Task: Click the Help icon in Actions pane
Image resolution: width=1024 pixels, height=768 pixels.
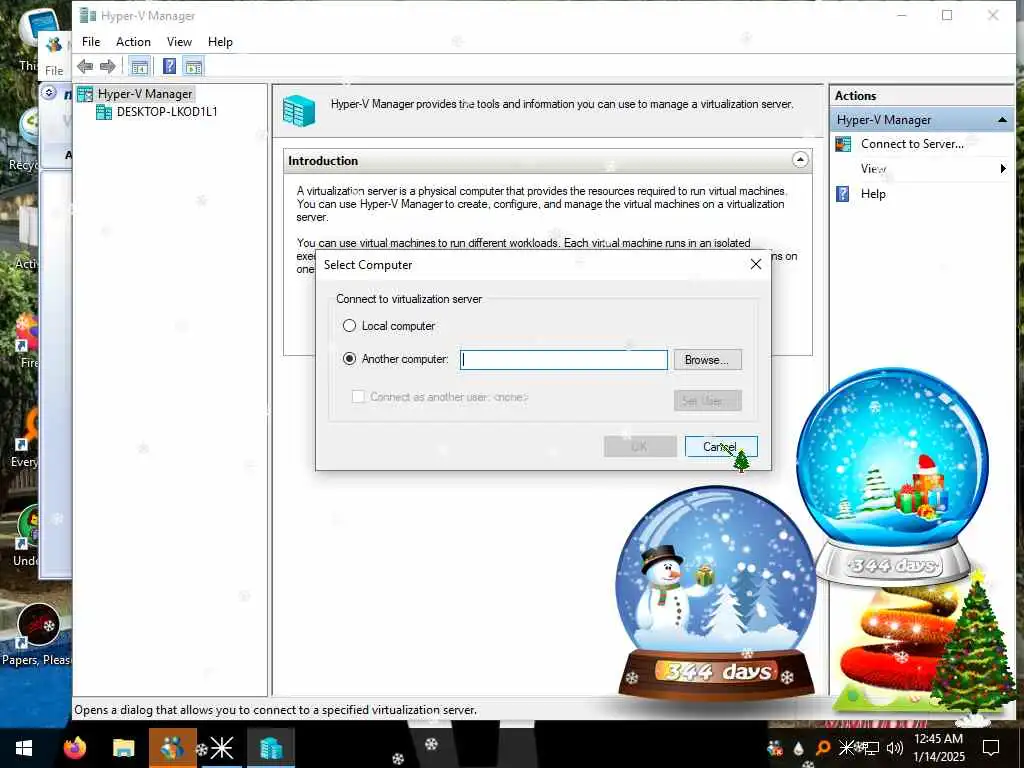Action: pyautogui.click(x=842, y=194)
